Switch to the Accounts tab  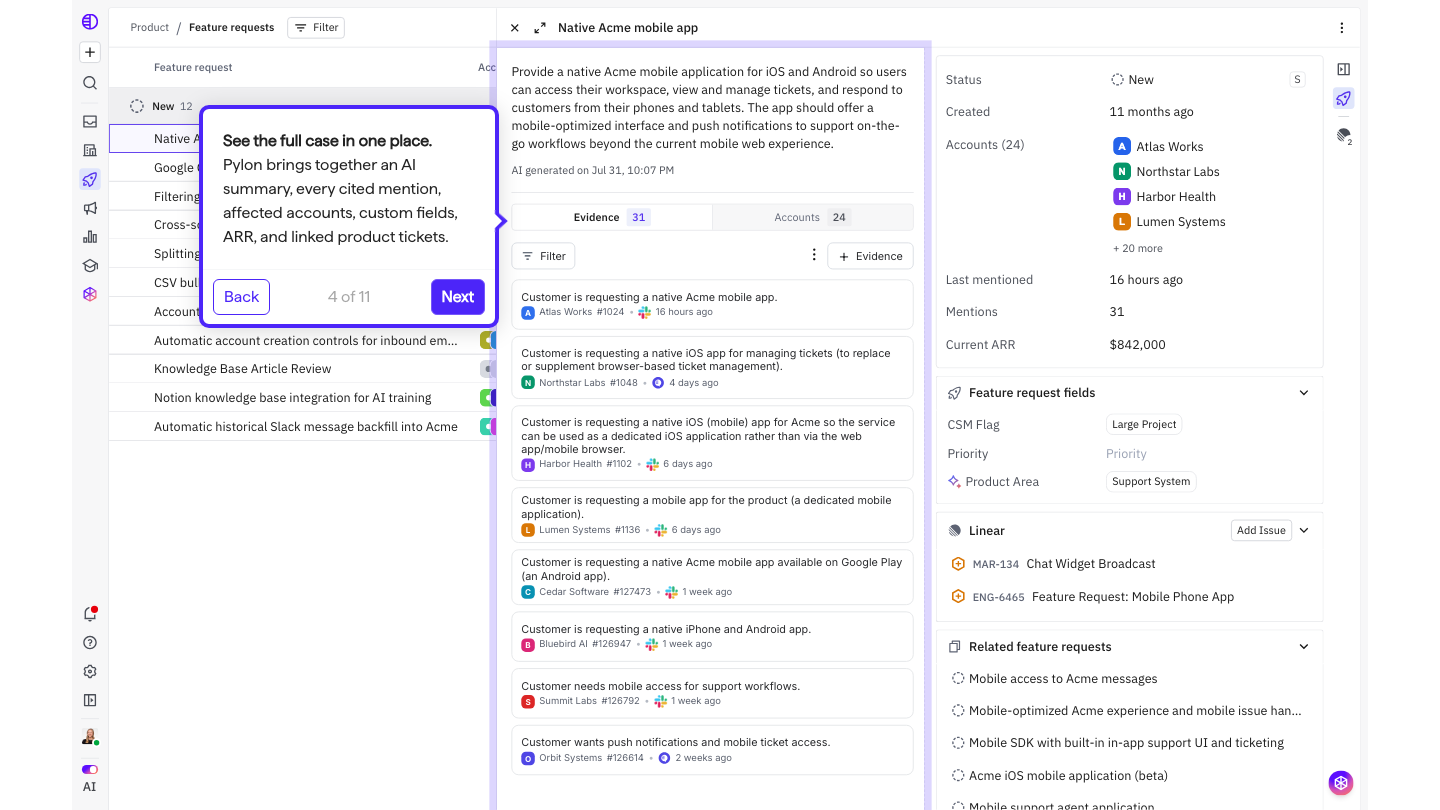coord(812,217)
